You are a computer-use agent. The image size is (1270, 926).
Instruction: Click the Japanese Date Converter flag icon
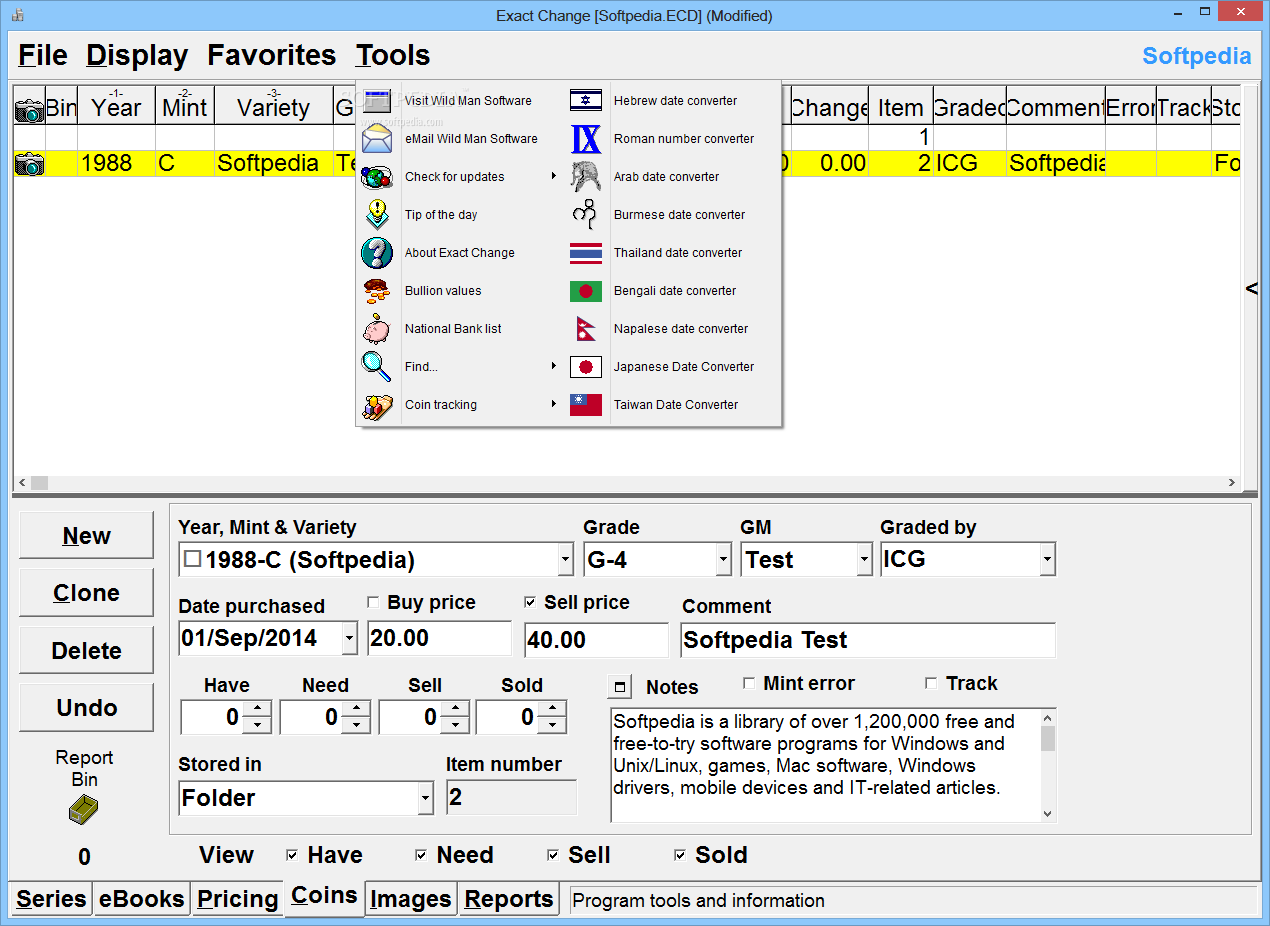click(586, 367)
